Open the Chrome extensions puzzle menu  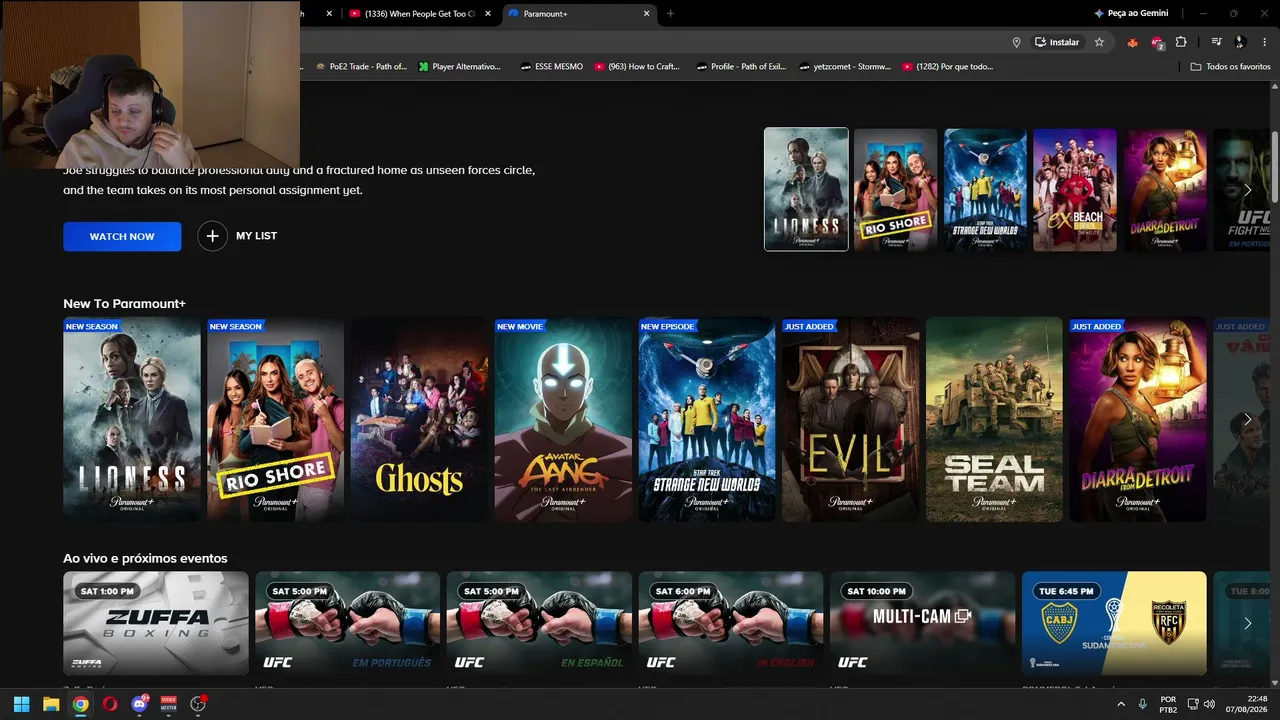[1181, 42]
